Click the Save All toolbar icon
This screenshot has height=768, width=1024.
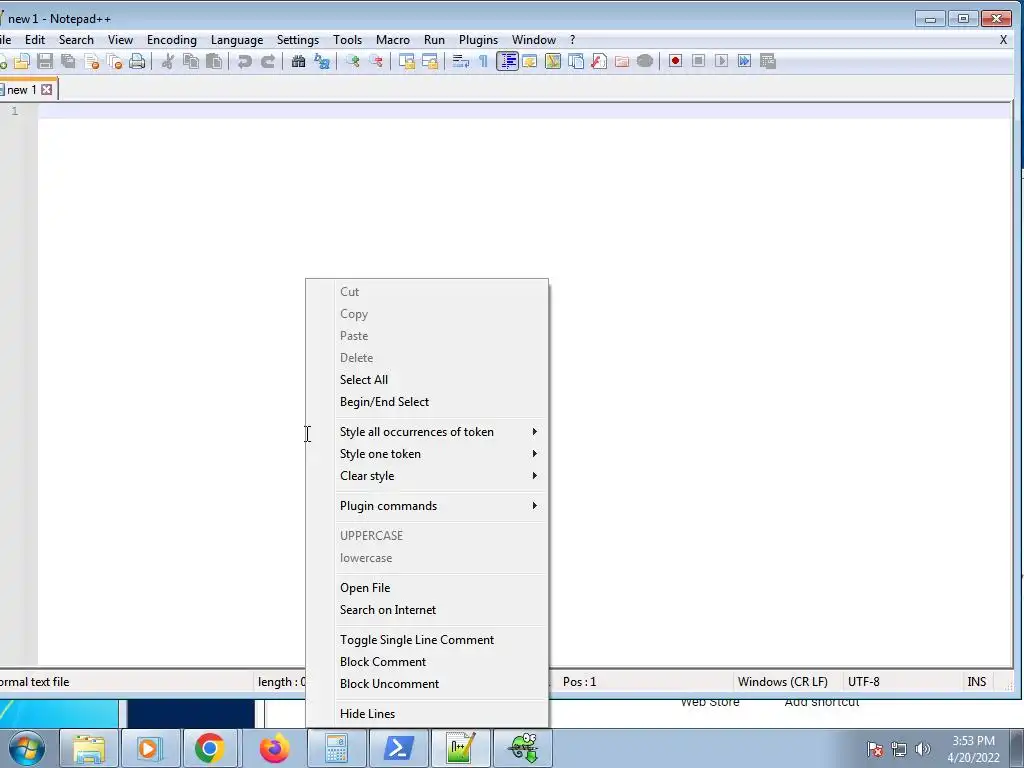coord(68,61)
